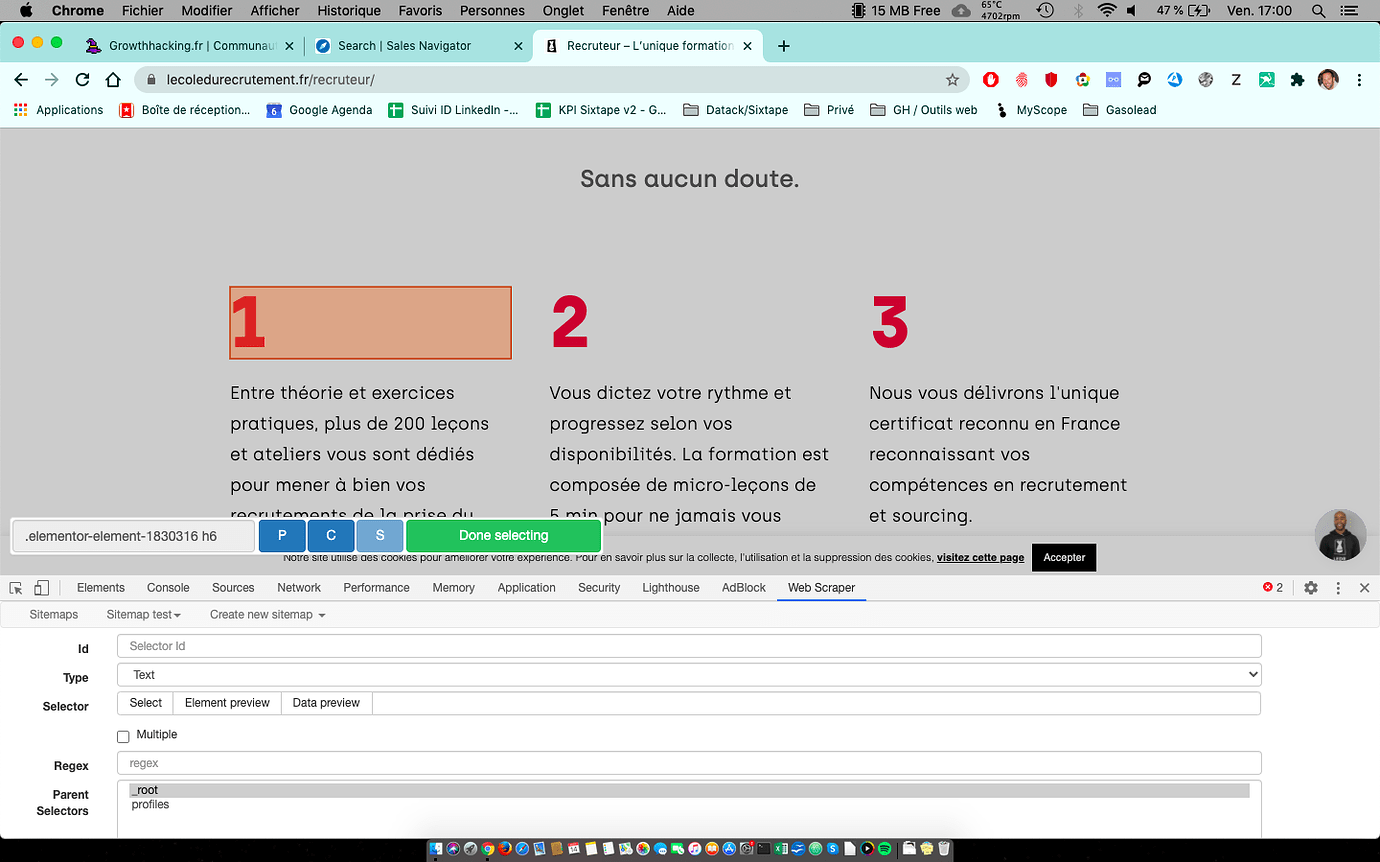Select the inspect element tool in DevTools
Viewport: 1380px width, 862px height.
14,588
